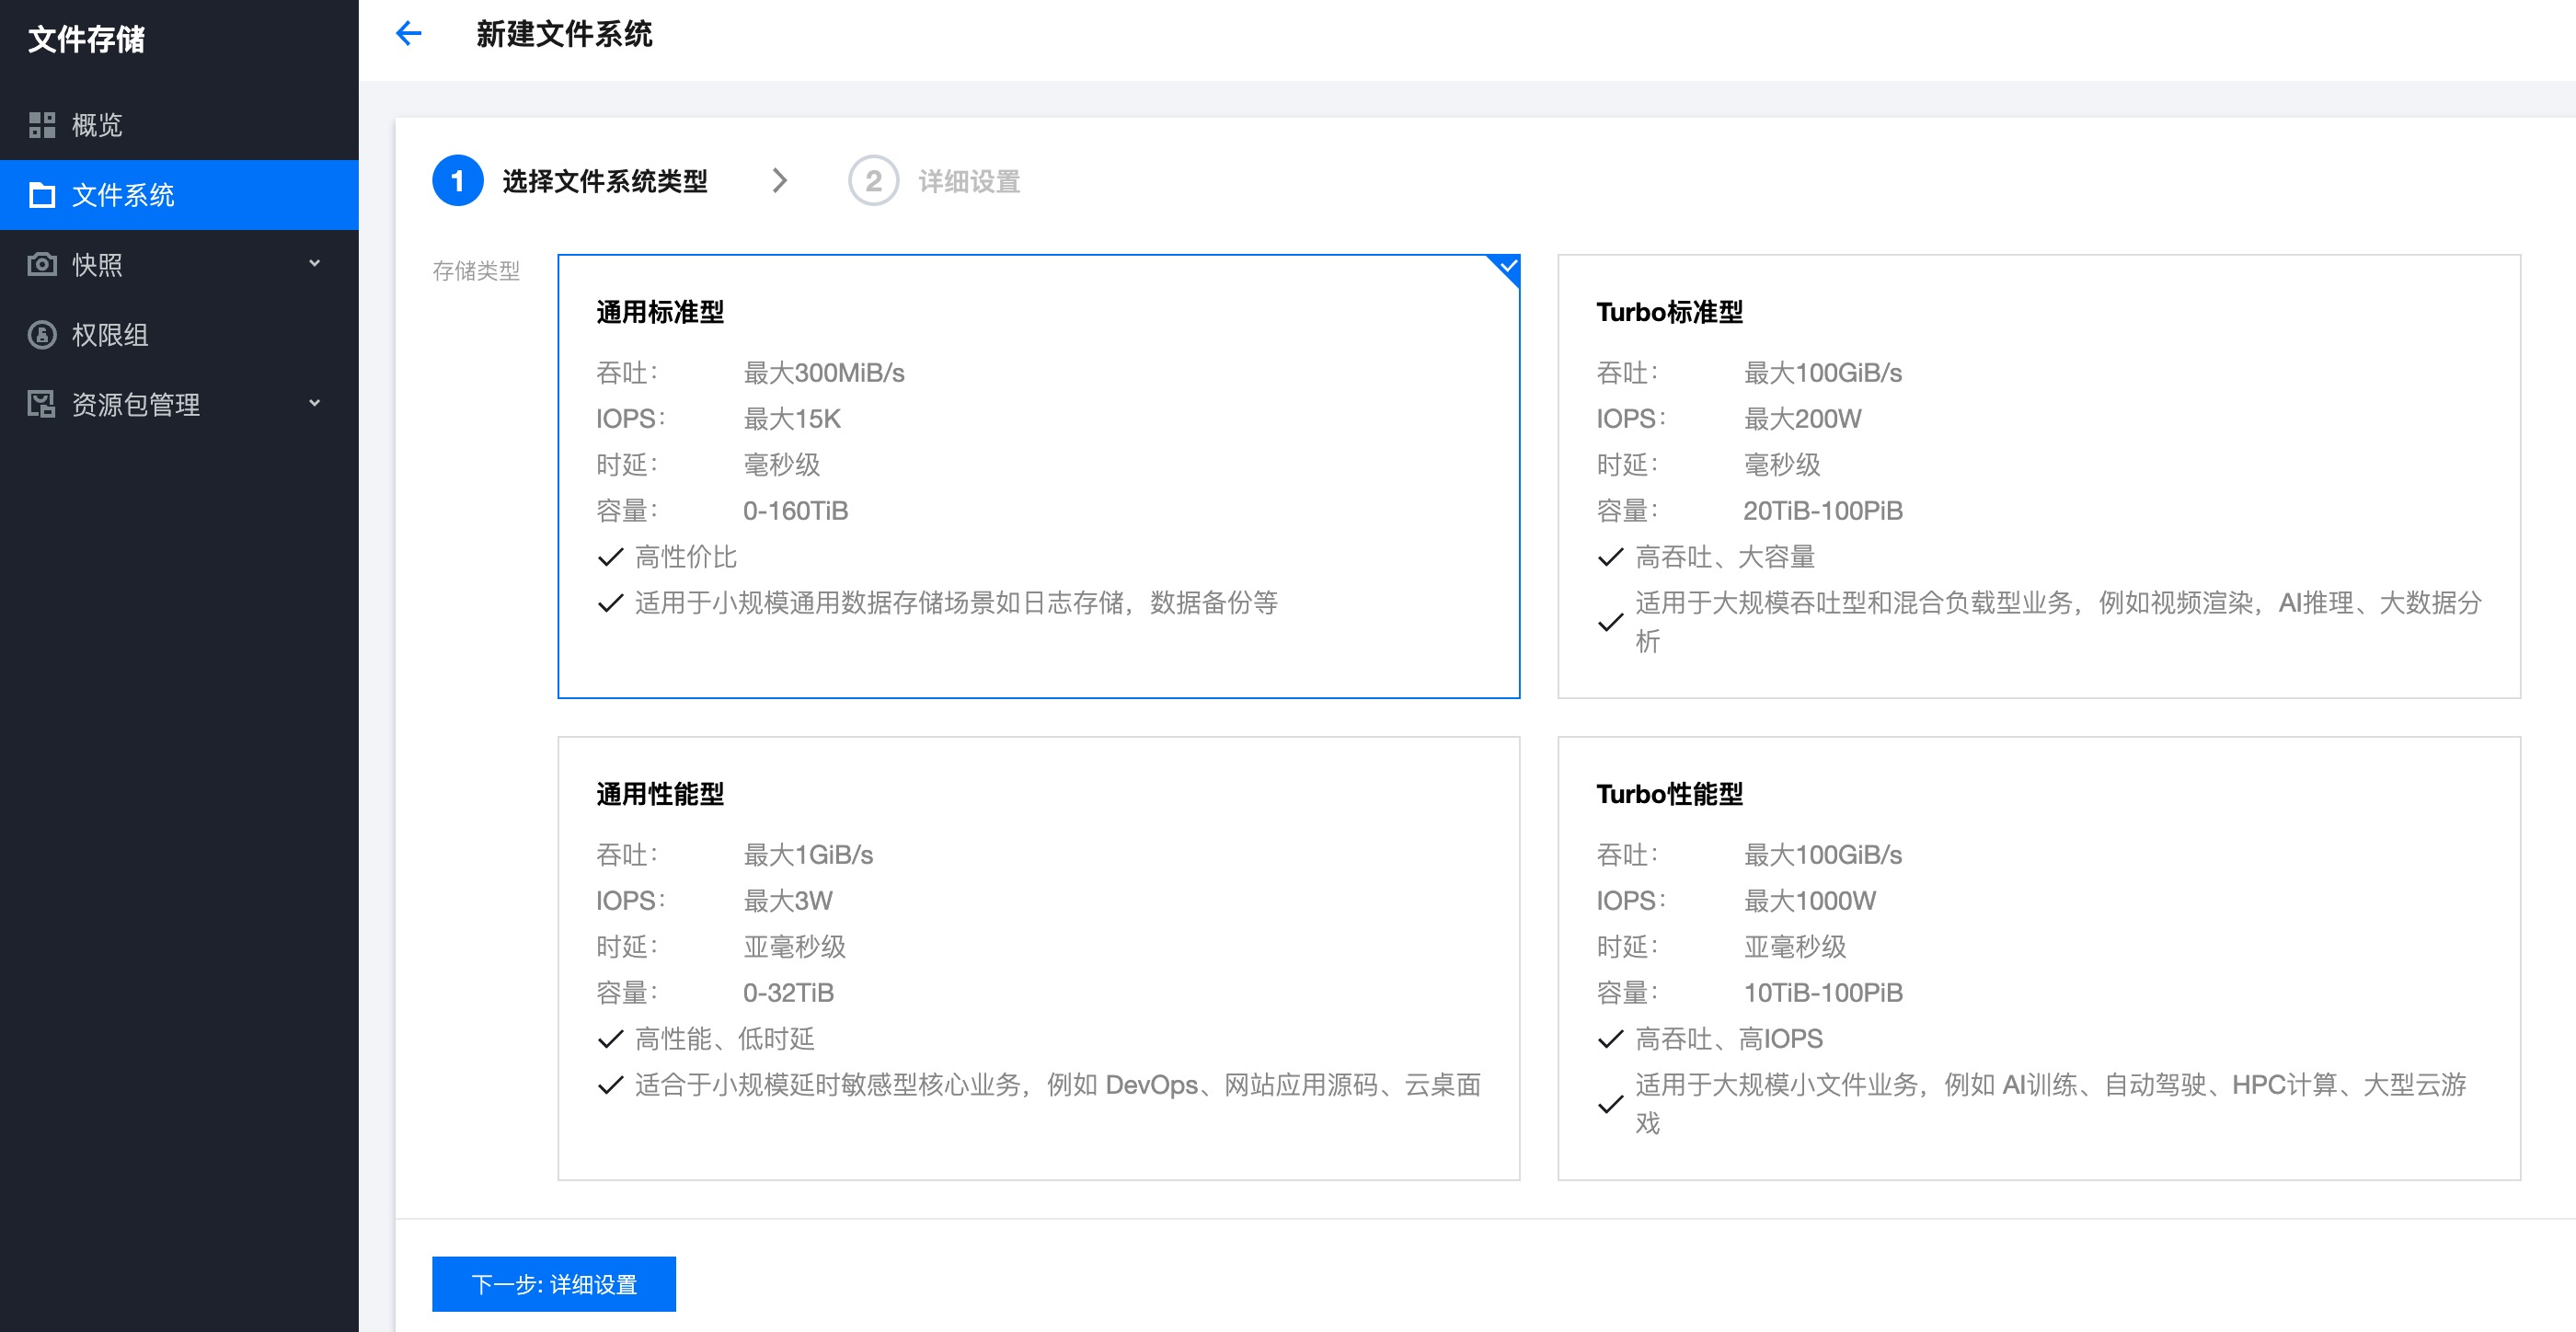Click chevron arrow between the wizard steps

780,181
